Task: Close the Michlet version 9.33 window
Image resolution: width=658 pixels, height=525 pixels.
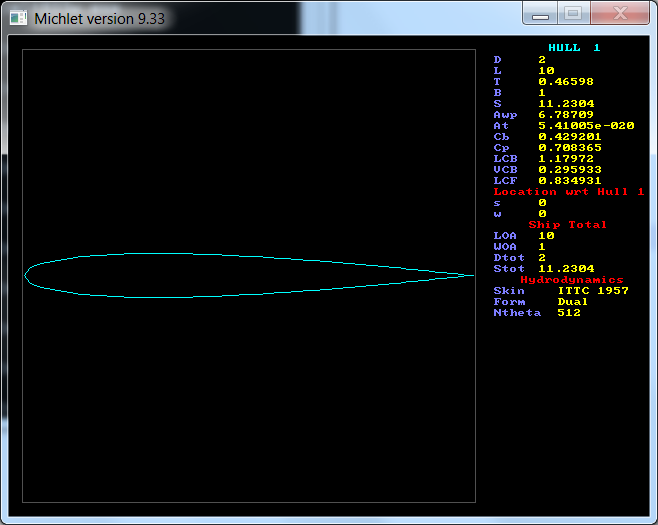Action: click(x=620, y=14)
